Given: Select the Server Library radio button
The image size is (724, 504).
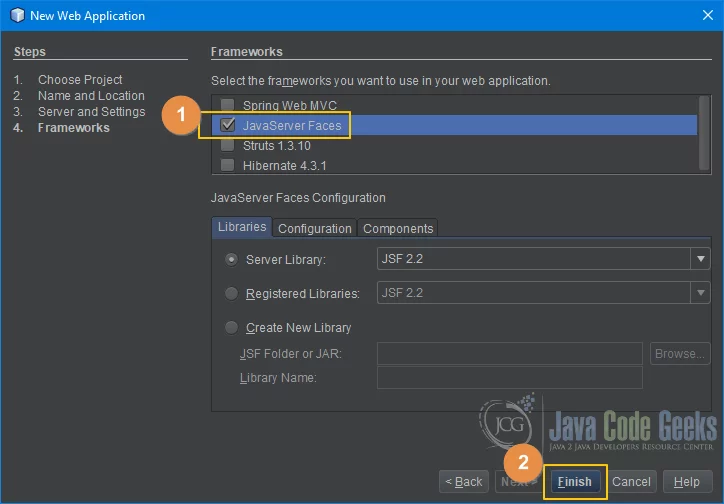Looking at the screenshot, I should [231, 259].
